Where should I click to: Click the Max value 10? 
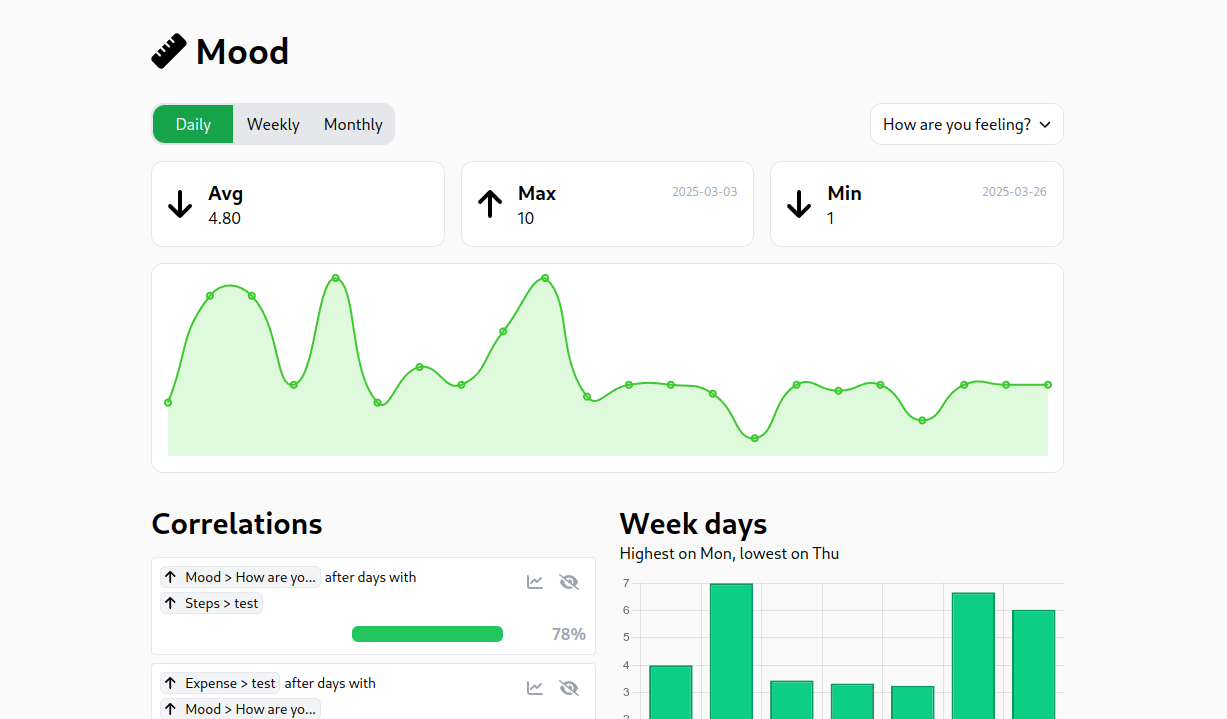(526, 218)
